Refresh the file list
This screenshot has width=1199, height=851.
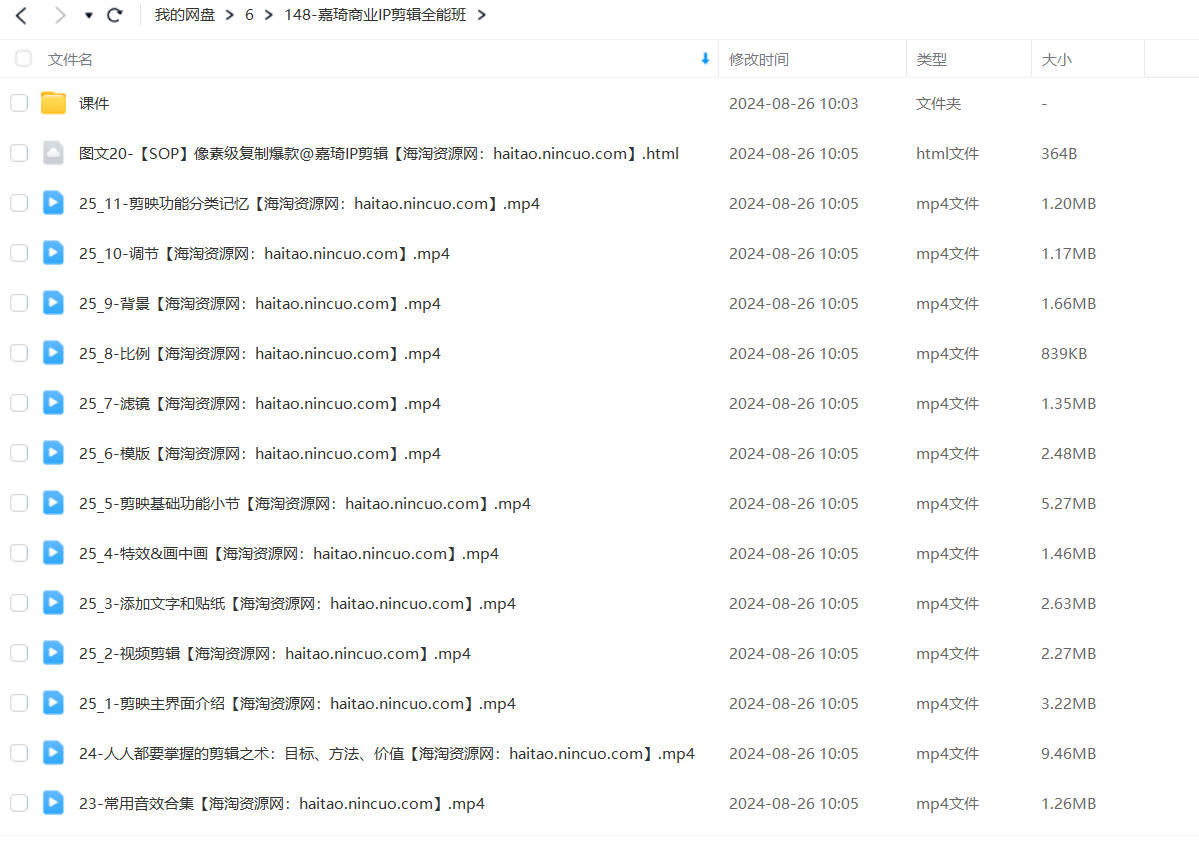[115, 15]
